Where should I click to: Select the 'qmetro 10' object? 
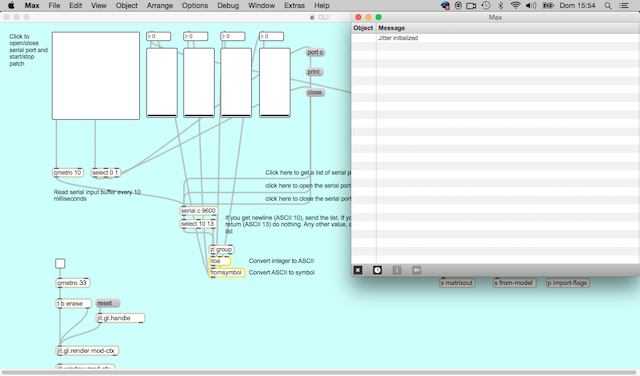68,172
